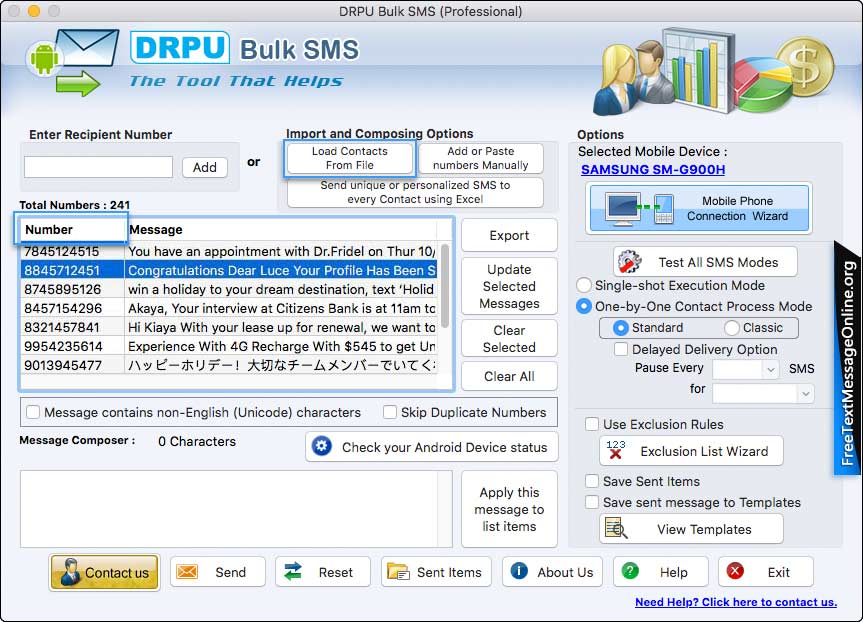Click the business people chart banner graphic
863x622 pixels.
(x=714, y=72)
